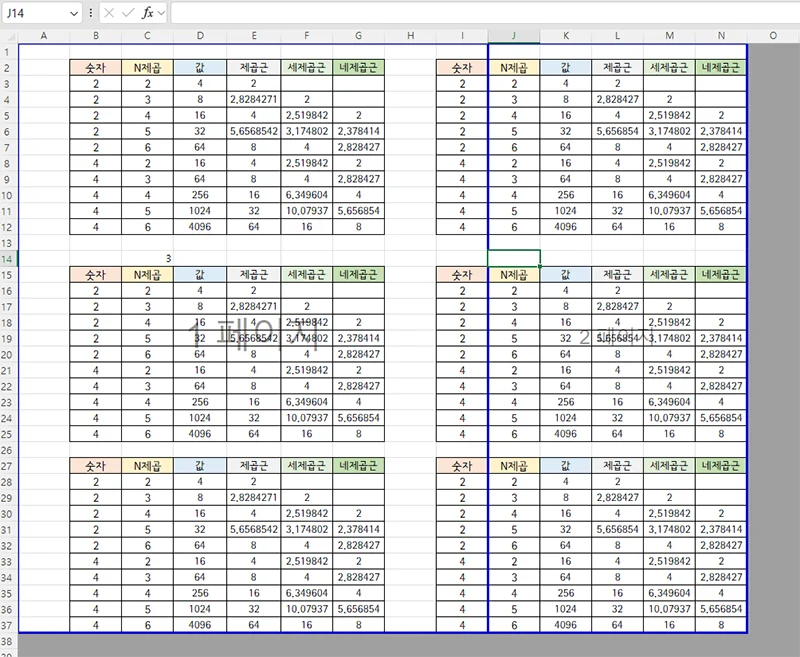
Task: Select column M header
Action: pos(669,36)
